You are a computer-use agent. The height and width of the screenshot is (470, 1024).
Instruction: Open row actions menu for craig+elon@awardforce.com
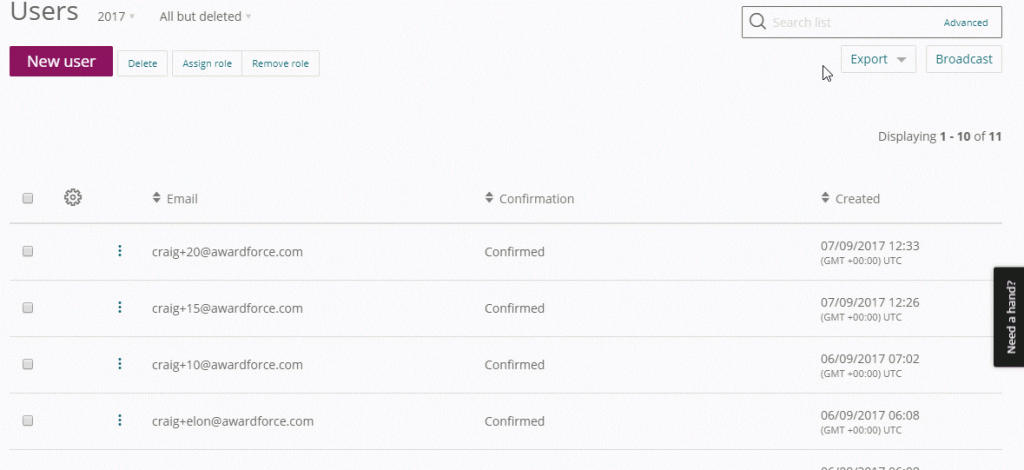coord(120,421)
